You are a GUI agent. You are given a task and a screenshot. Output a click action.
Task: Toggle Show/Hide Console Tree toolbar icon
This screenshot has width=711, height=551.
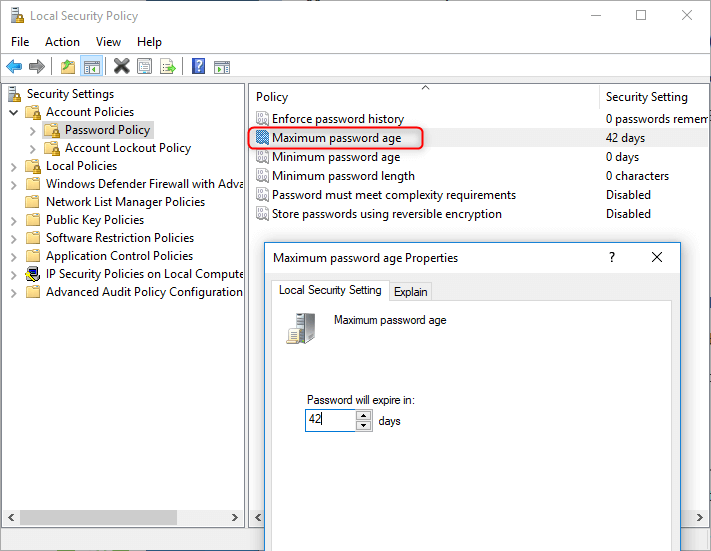point(91,67)
